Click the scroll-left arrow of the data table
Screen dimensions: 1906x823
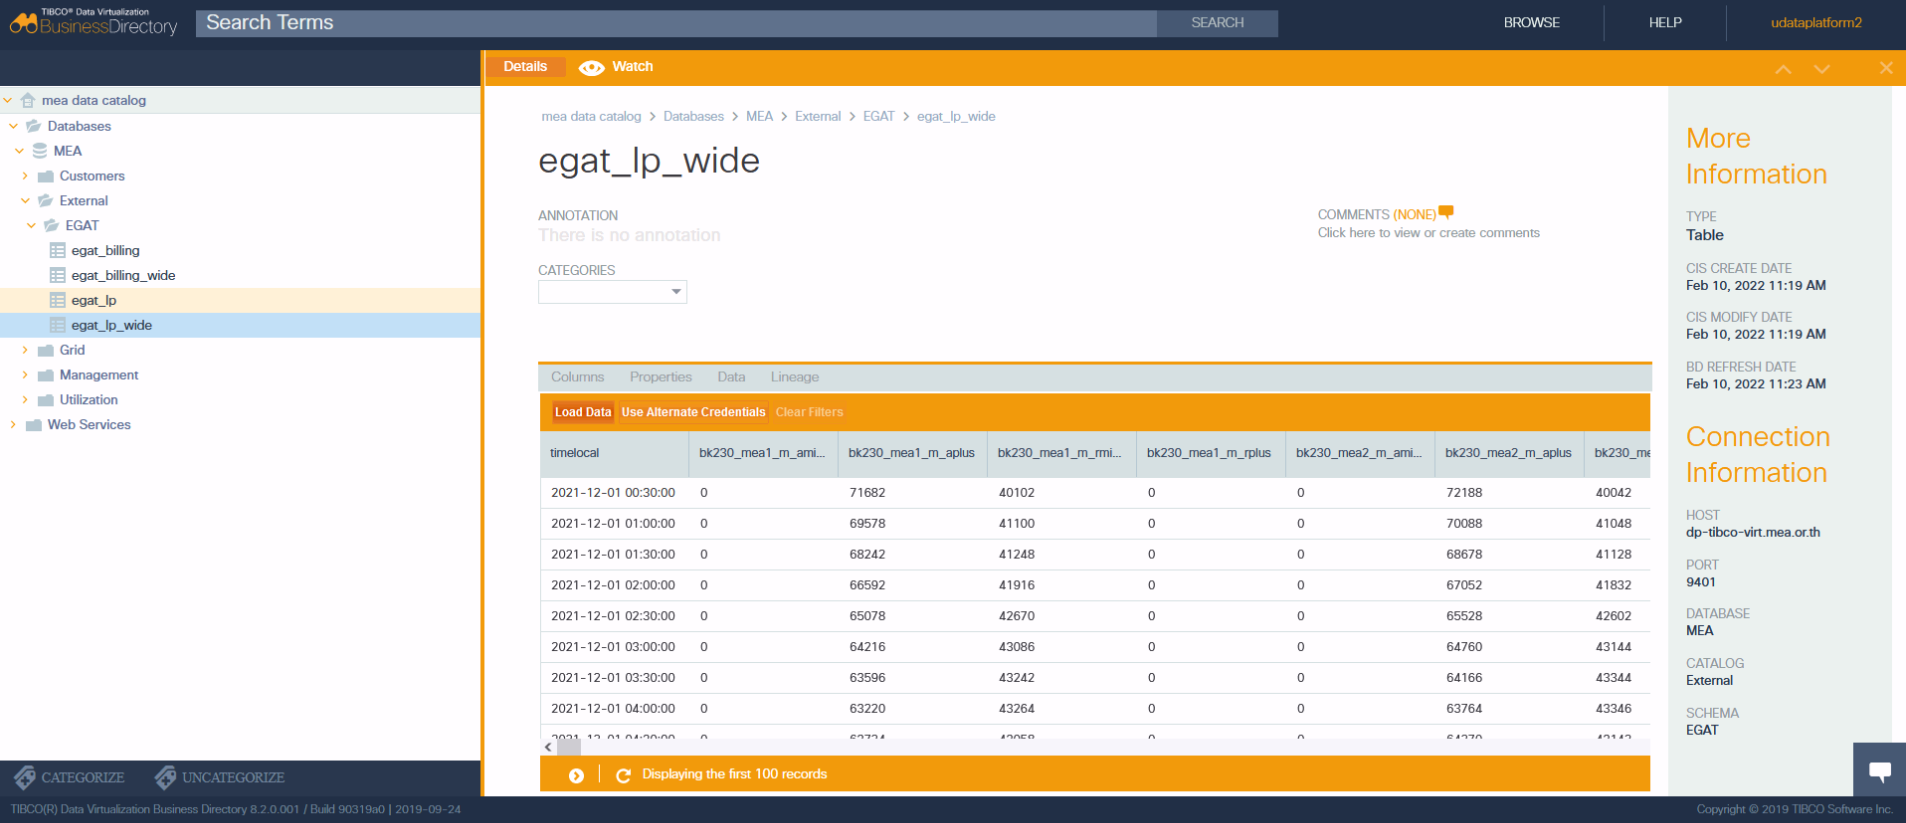548,747
